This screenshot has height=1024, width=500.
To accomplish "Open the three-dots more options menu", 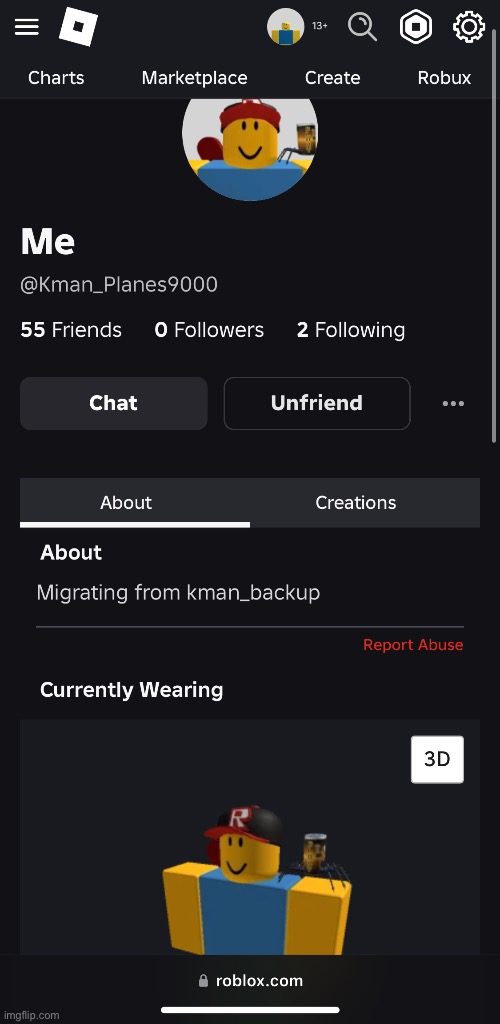I will coord(454,404).
